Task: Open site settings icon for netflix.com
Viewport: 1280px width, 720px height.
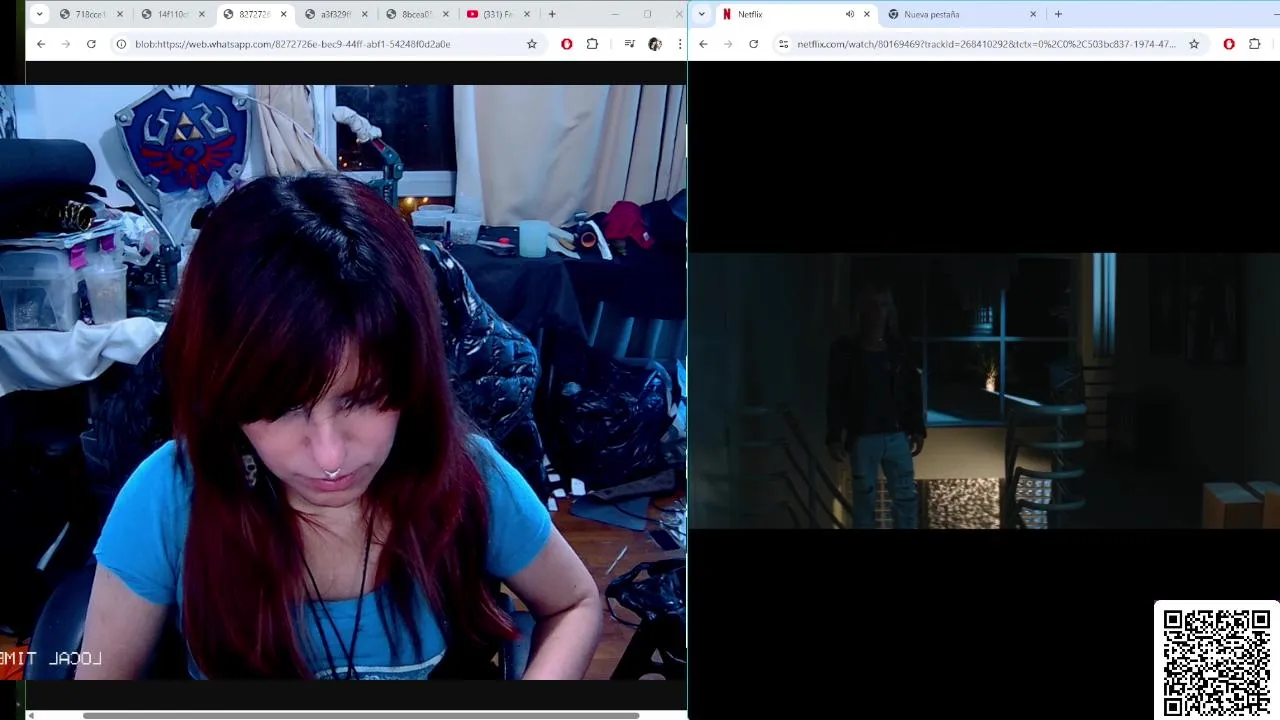Action: pos(783,44)
